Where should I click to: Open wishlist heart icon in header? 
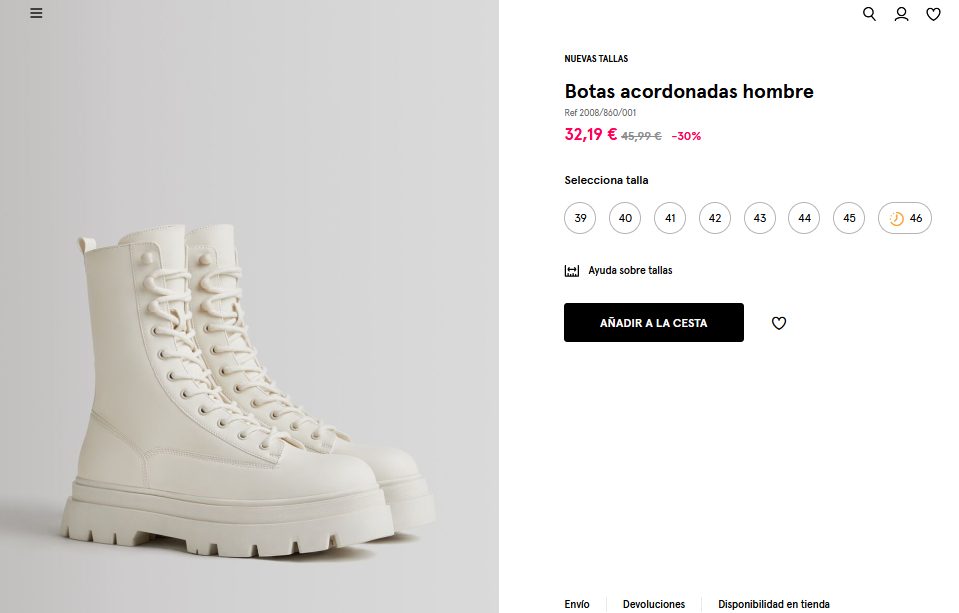click(933, 14)
